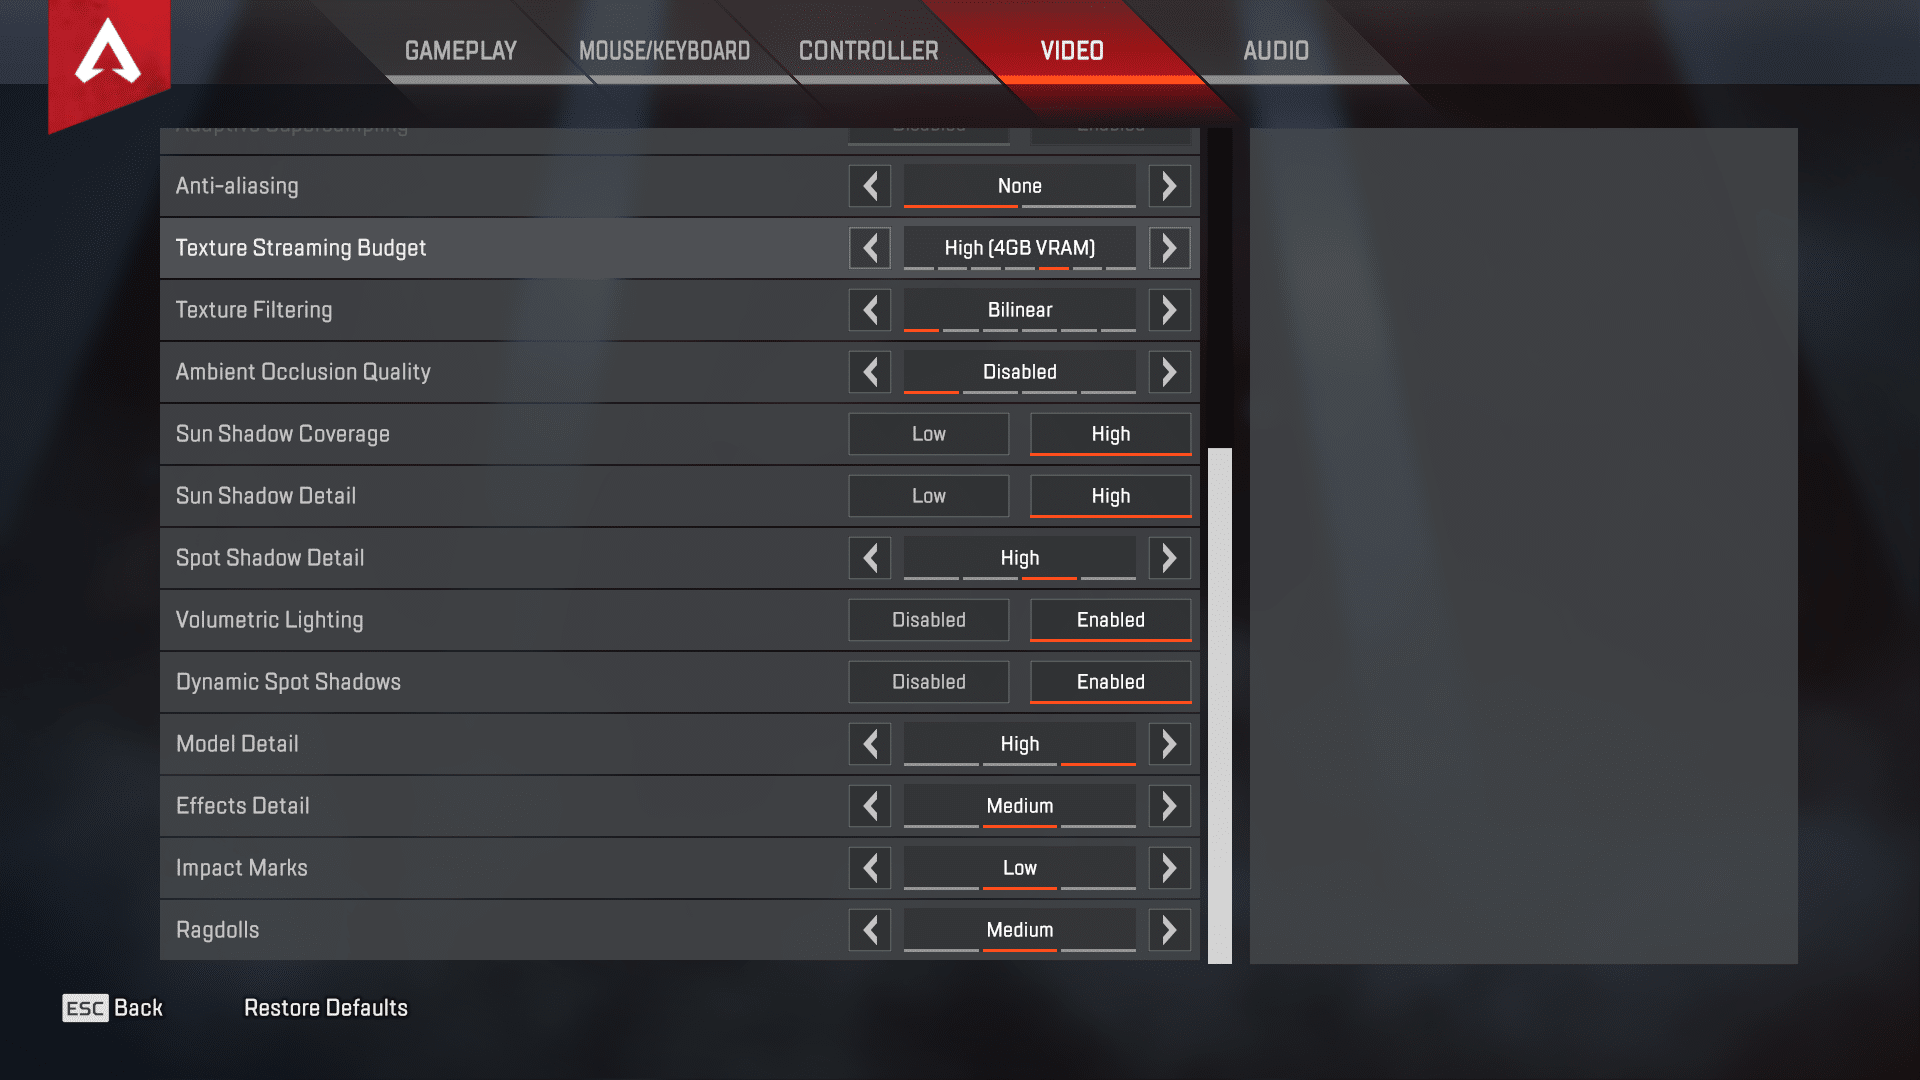Expand Ambient Occlusion Quality dropdown
Image resolution: width=1920 pixels, height=1080 pixels.
pyautogui.click(x=1018, y=371)
